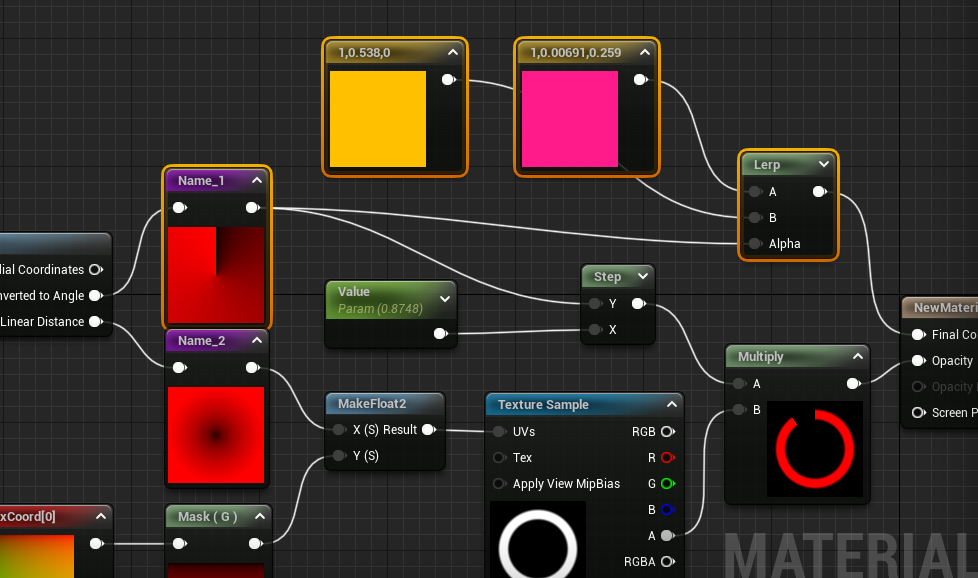Image resolution: width=978 pixels, height=578 pixels.
Task: Click the MakeFloat2 Result output pin
Action: pyautogui.click(x=429, y=430)
